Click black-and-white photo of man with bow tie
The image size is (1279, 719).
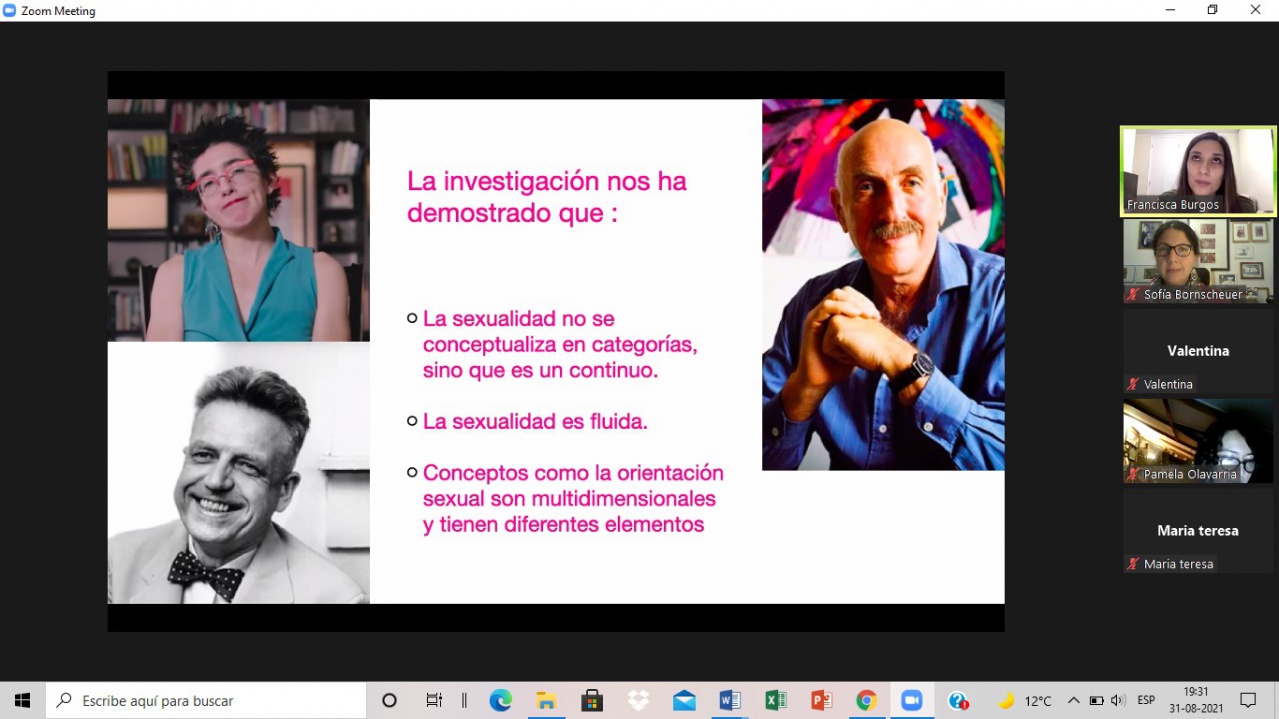click(239, 473)
